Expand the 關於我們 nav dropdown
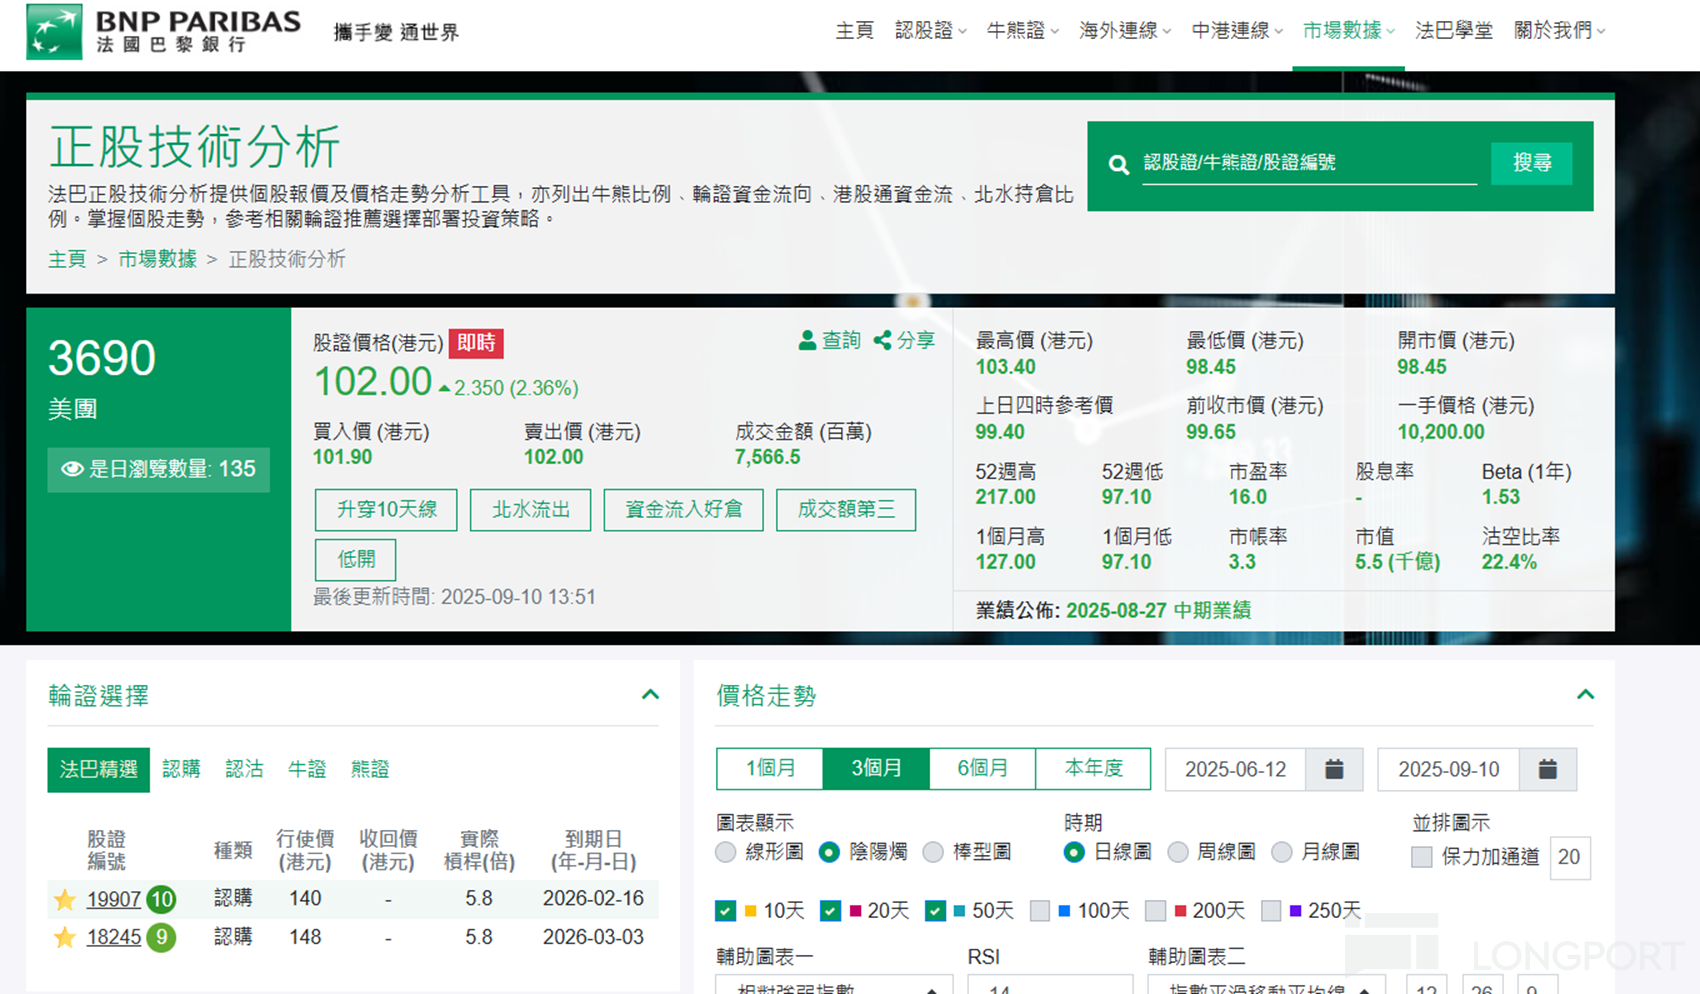Screen dimensions: 1700x994 1559,31
